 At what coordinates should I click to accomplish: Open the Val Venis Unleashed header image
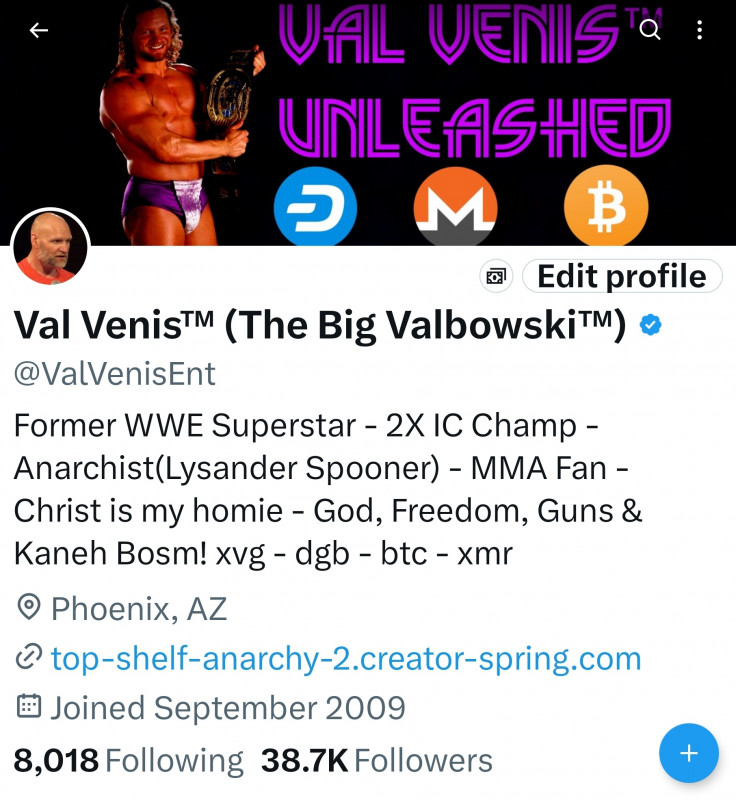pos(368,122)
